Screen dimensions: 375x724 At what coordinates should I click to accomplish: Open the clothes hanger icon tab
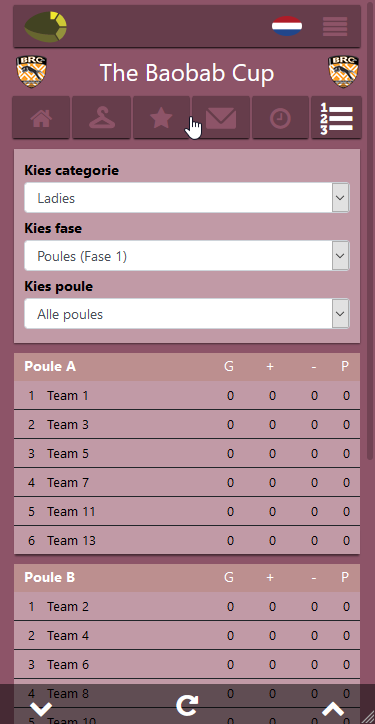pos(101,117)
